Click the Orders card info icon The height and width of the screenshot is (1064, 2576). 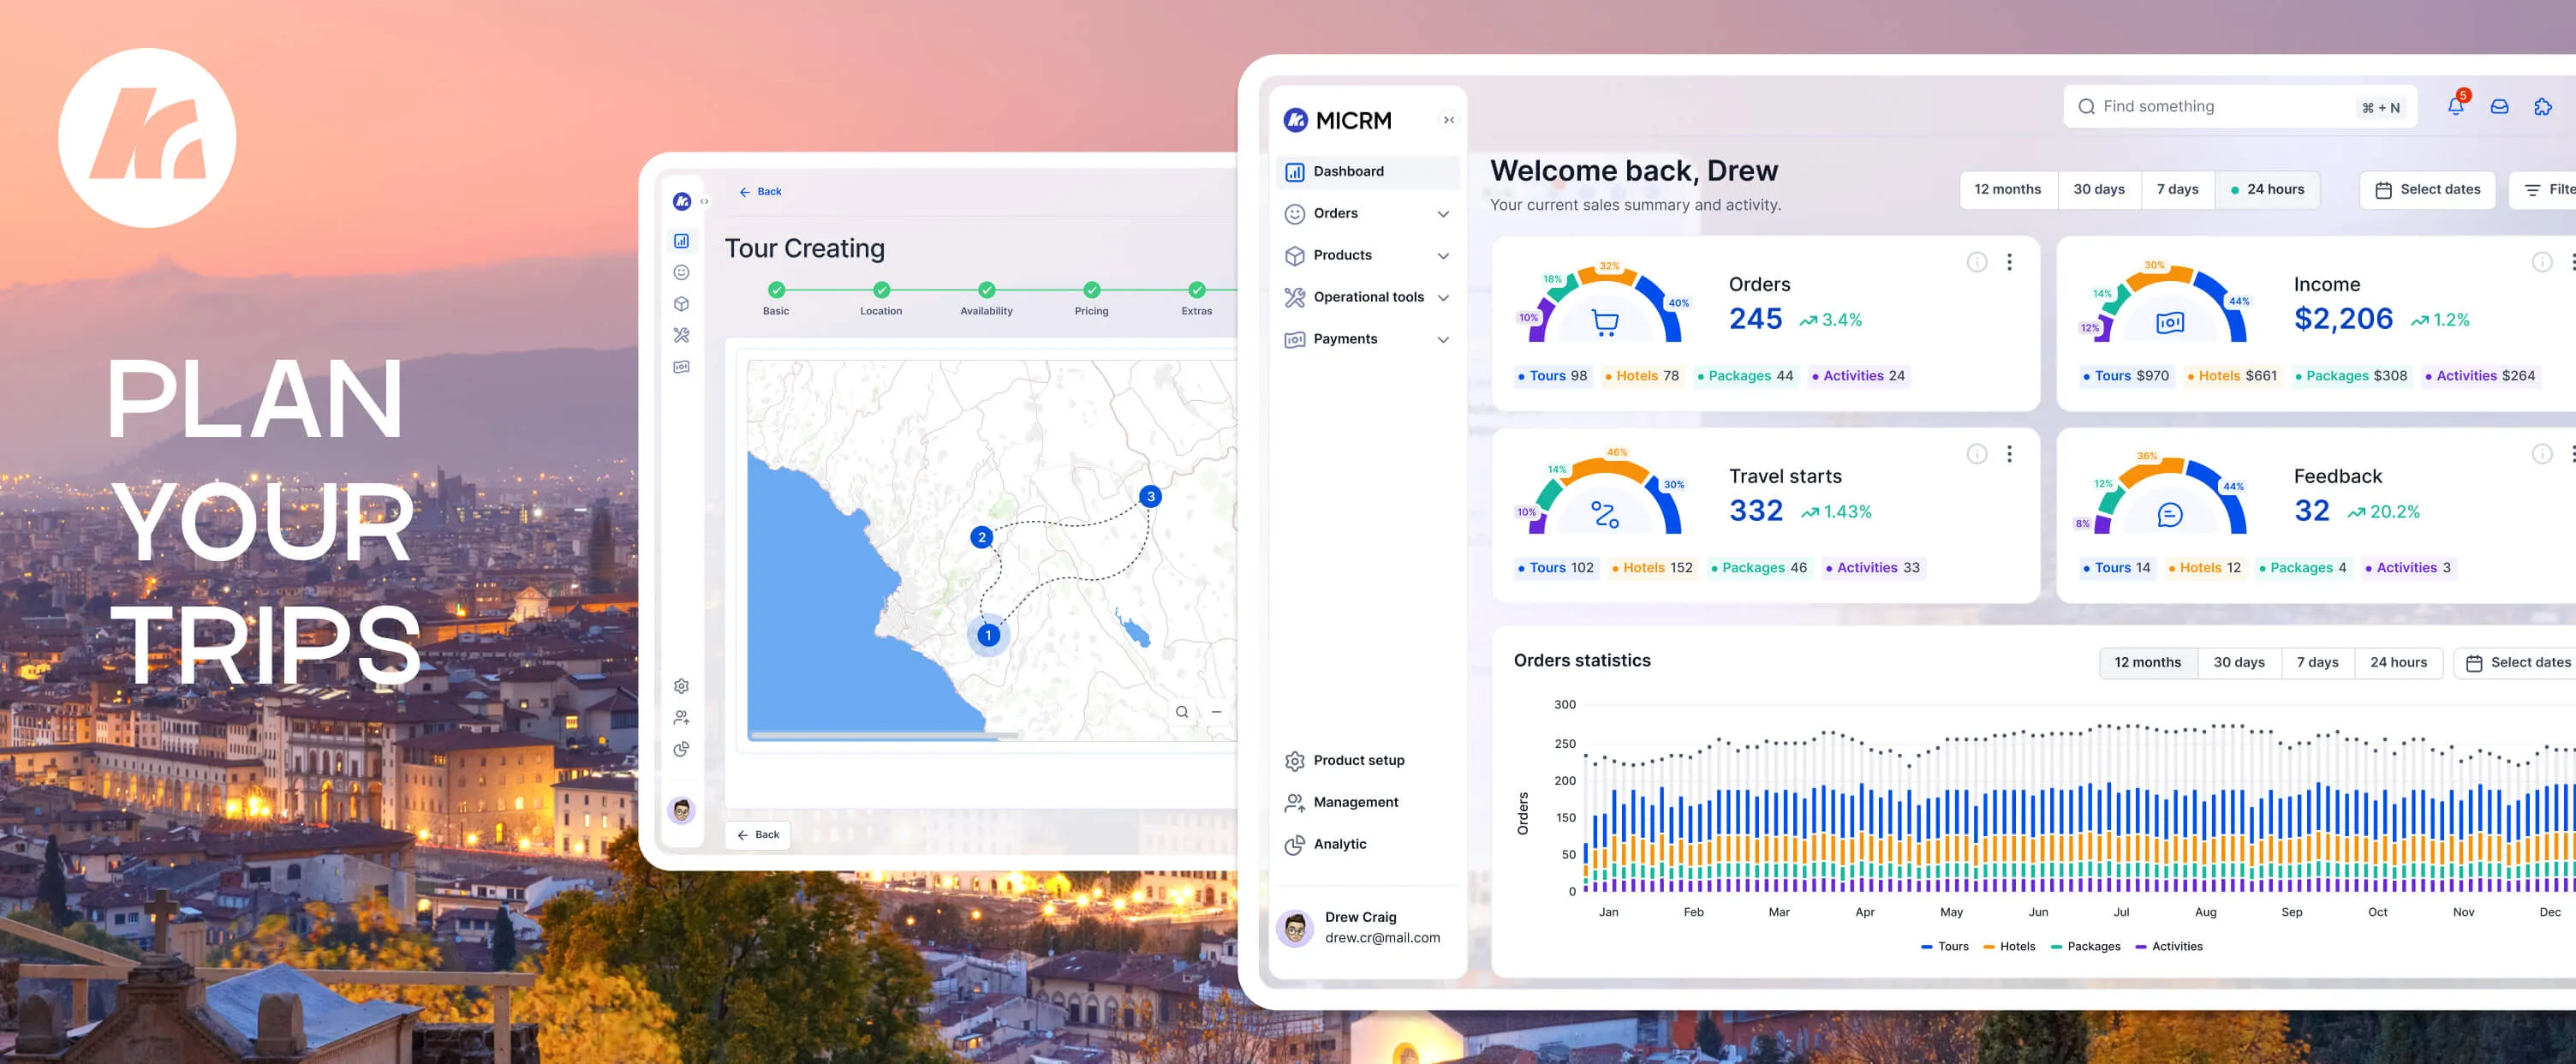pos(1976,262)
